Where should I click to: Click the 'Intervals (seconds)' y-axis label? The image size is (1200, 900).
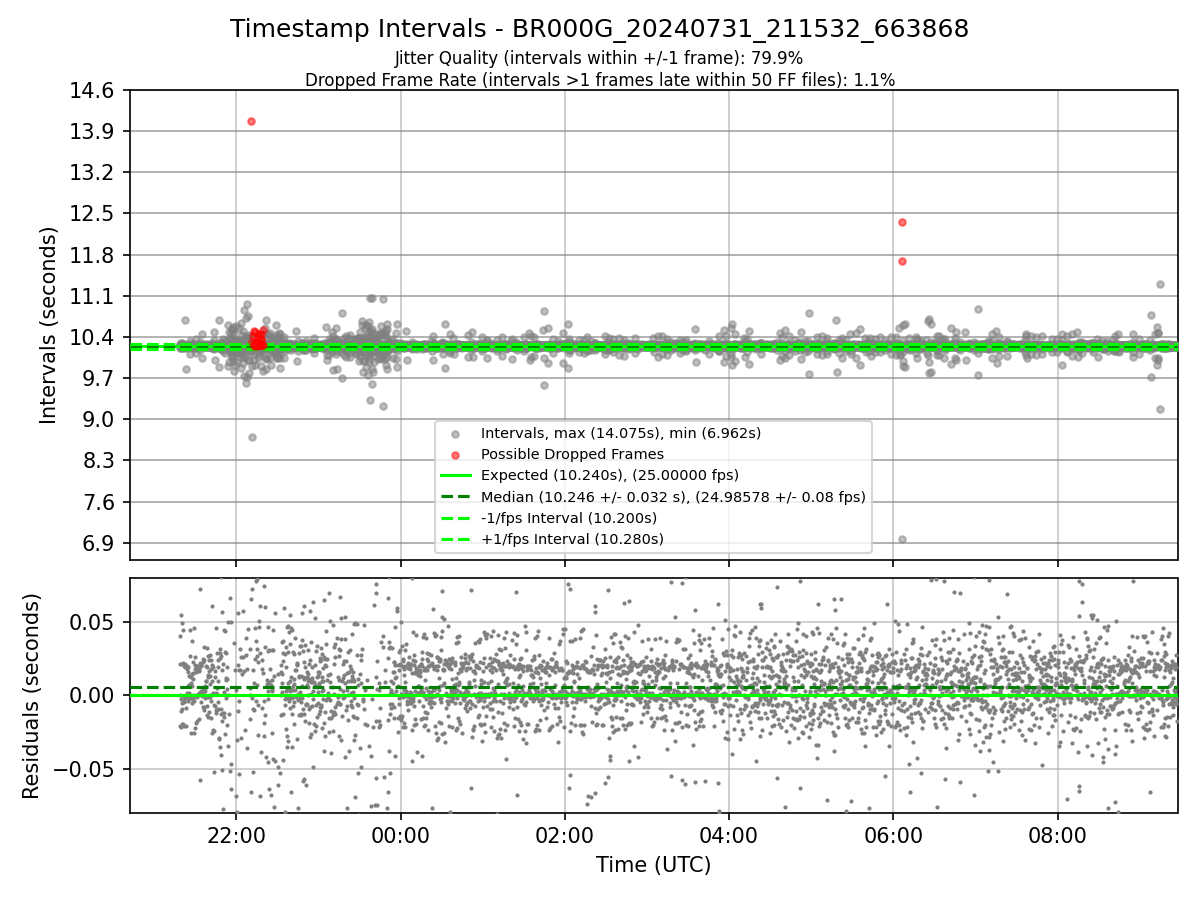(49, 325)
